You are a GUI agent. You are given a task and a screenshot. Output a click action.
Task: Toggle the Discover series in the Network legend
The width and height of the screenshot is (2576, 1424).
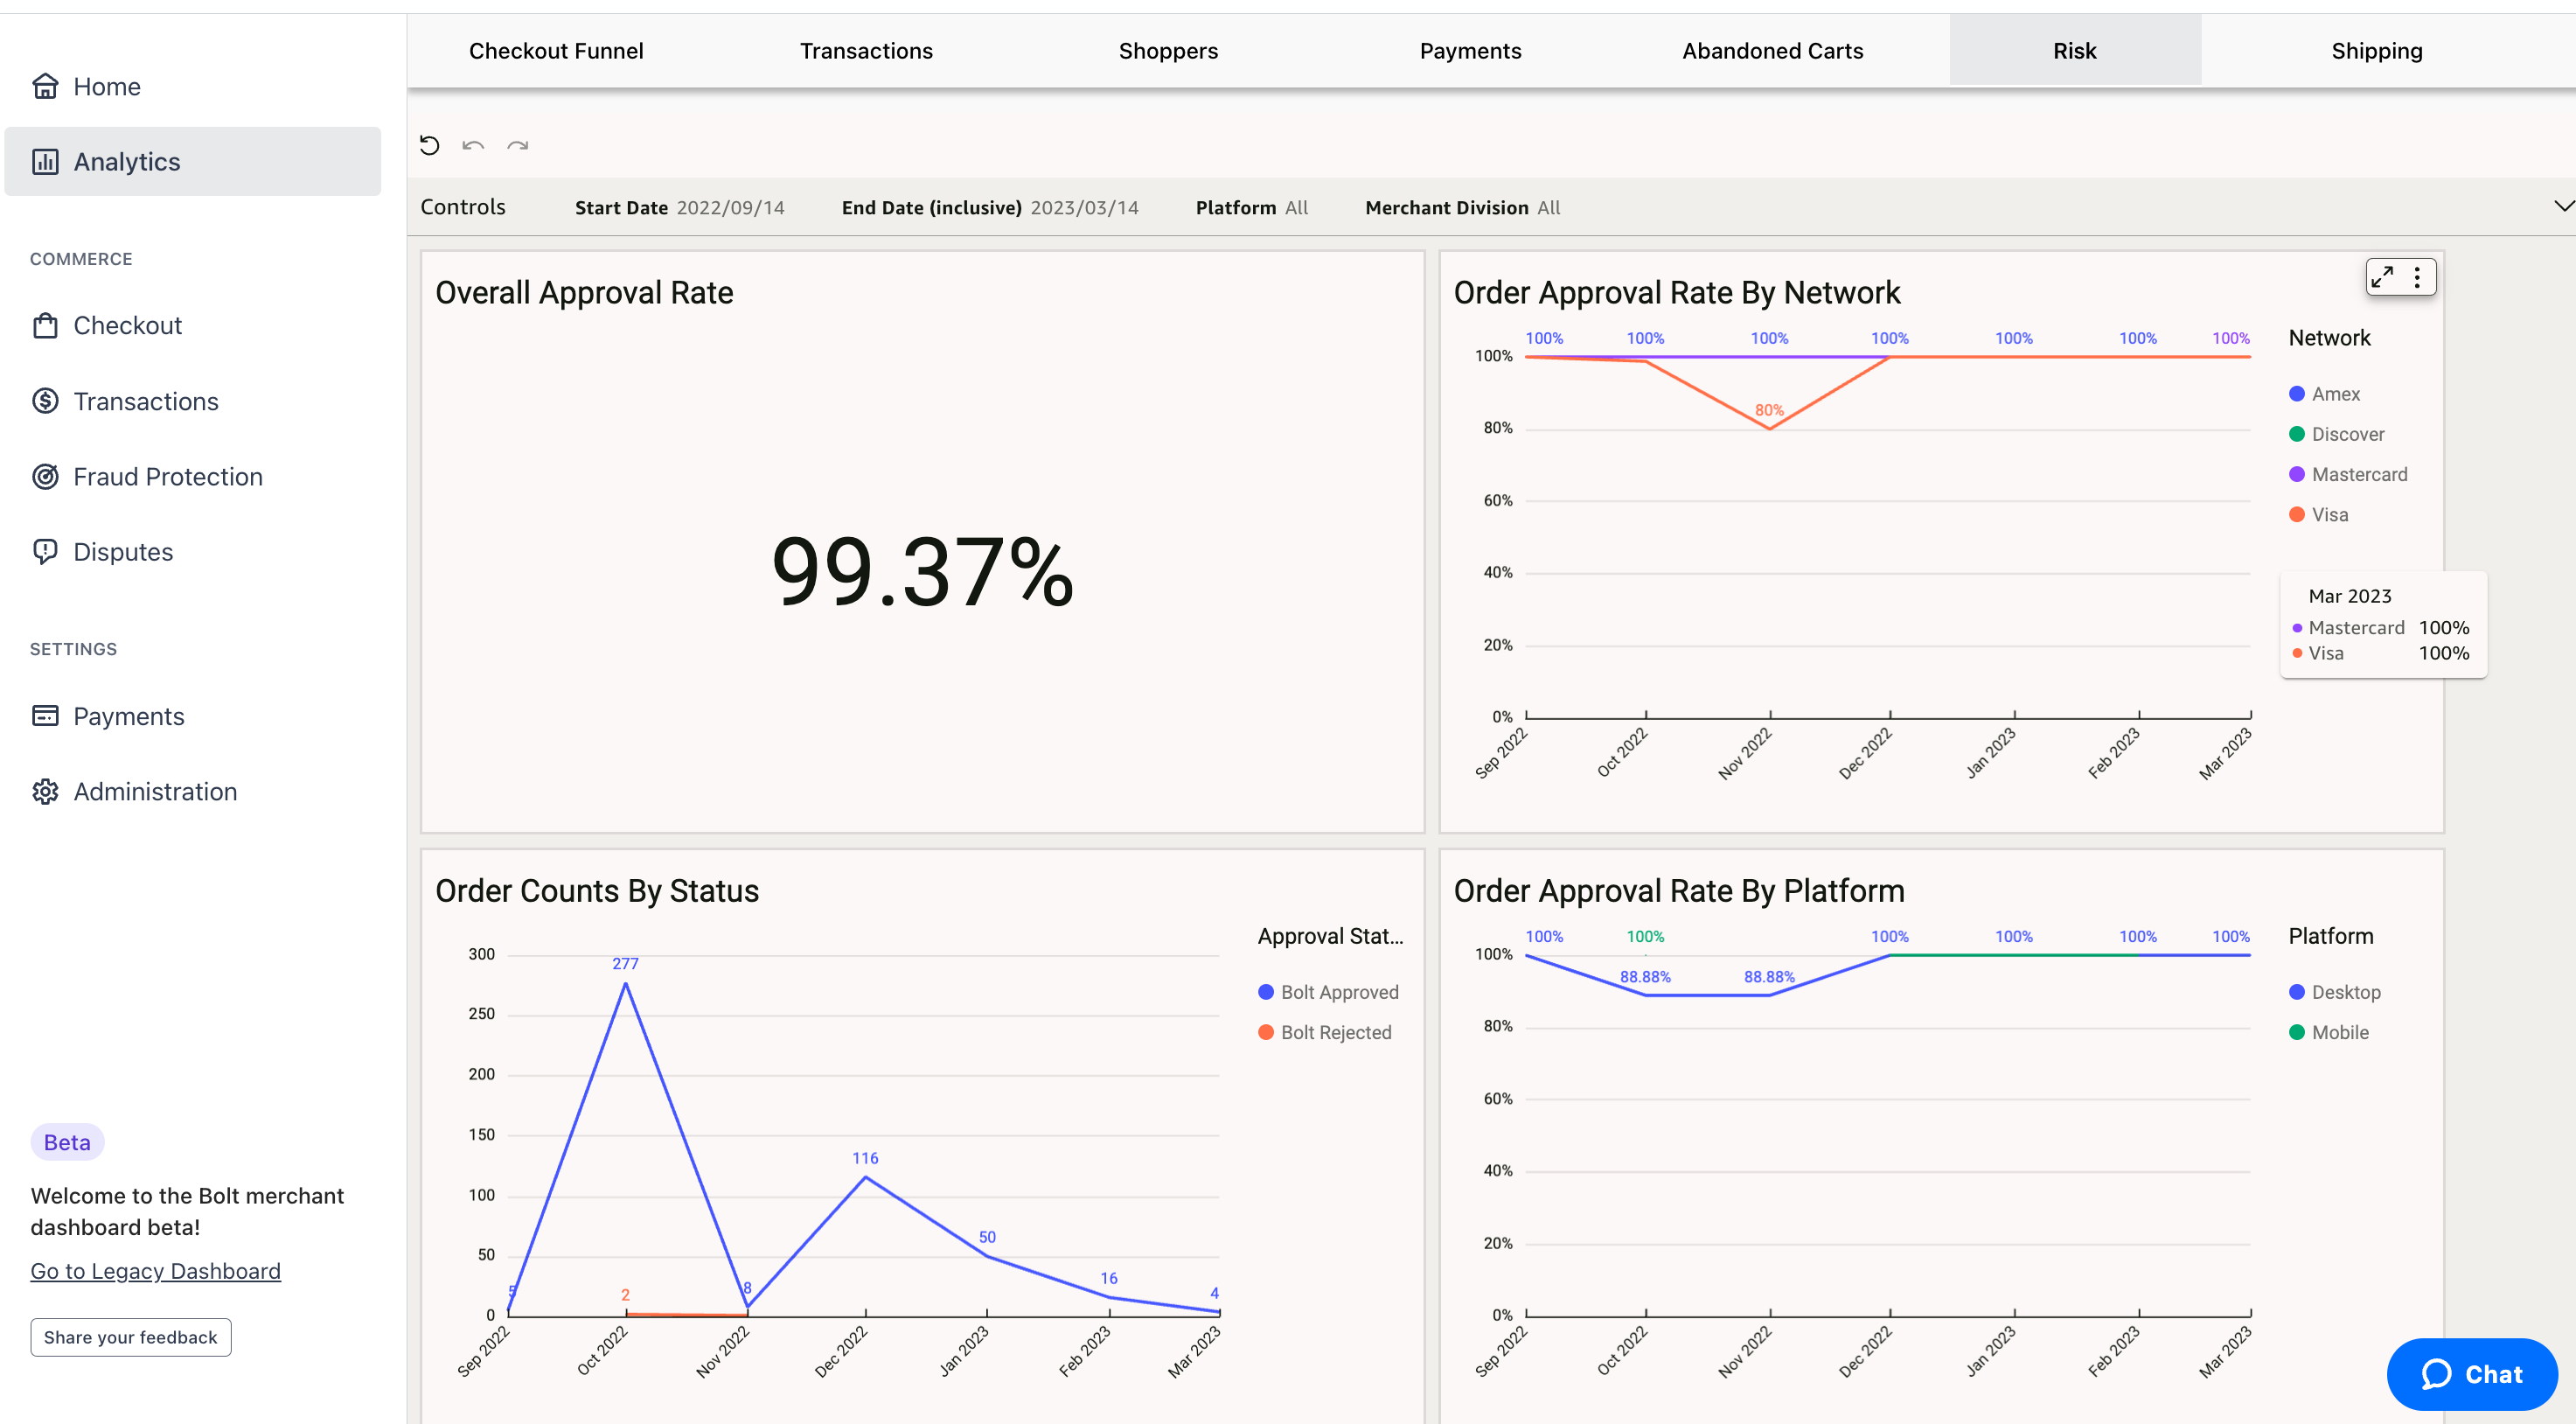tap(2336, 434)
